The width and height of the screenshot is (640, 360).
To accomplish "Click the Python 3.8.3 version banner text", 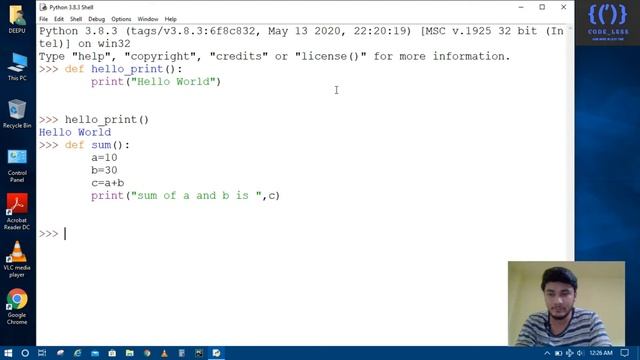I will (x=301, y=38).
